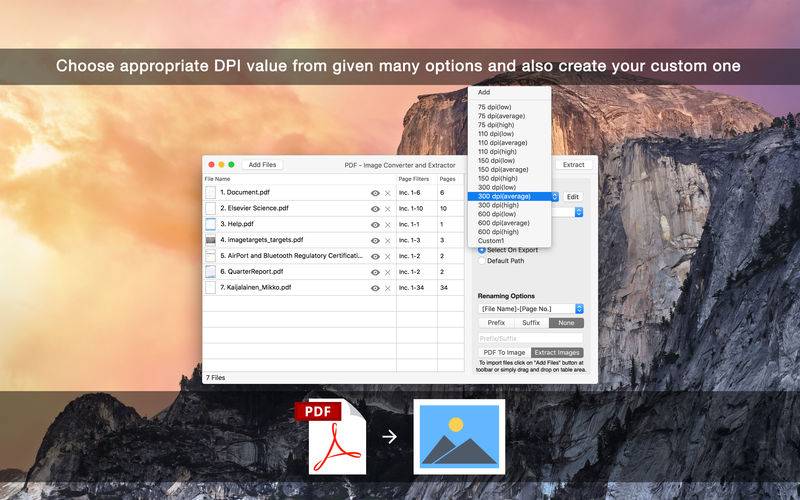Preview Elsevier Science.pdf with its eye icon

[375, 209]
